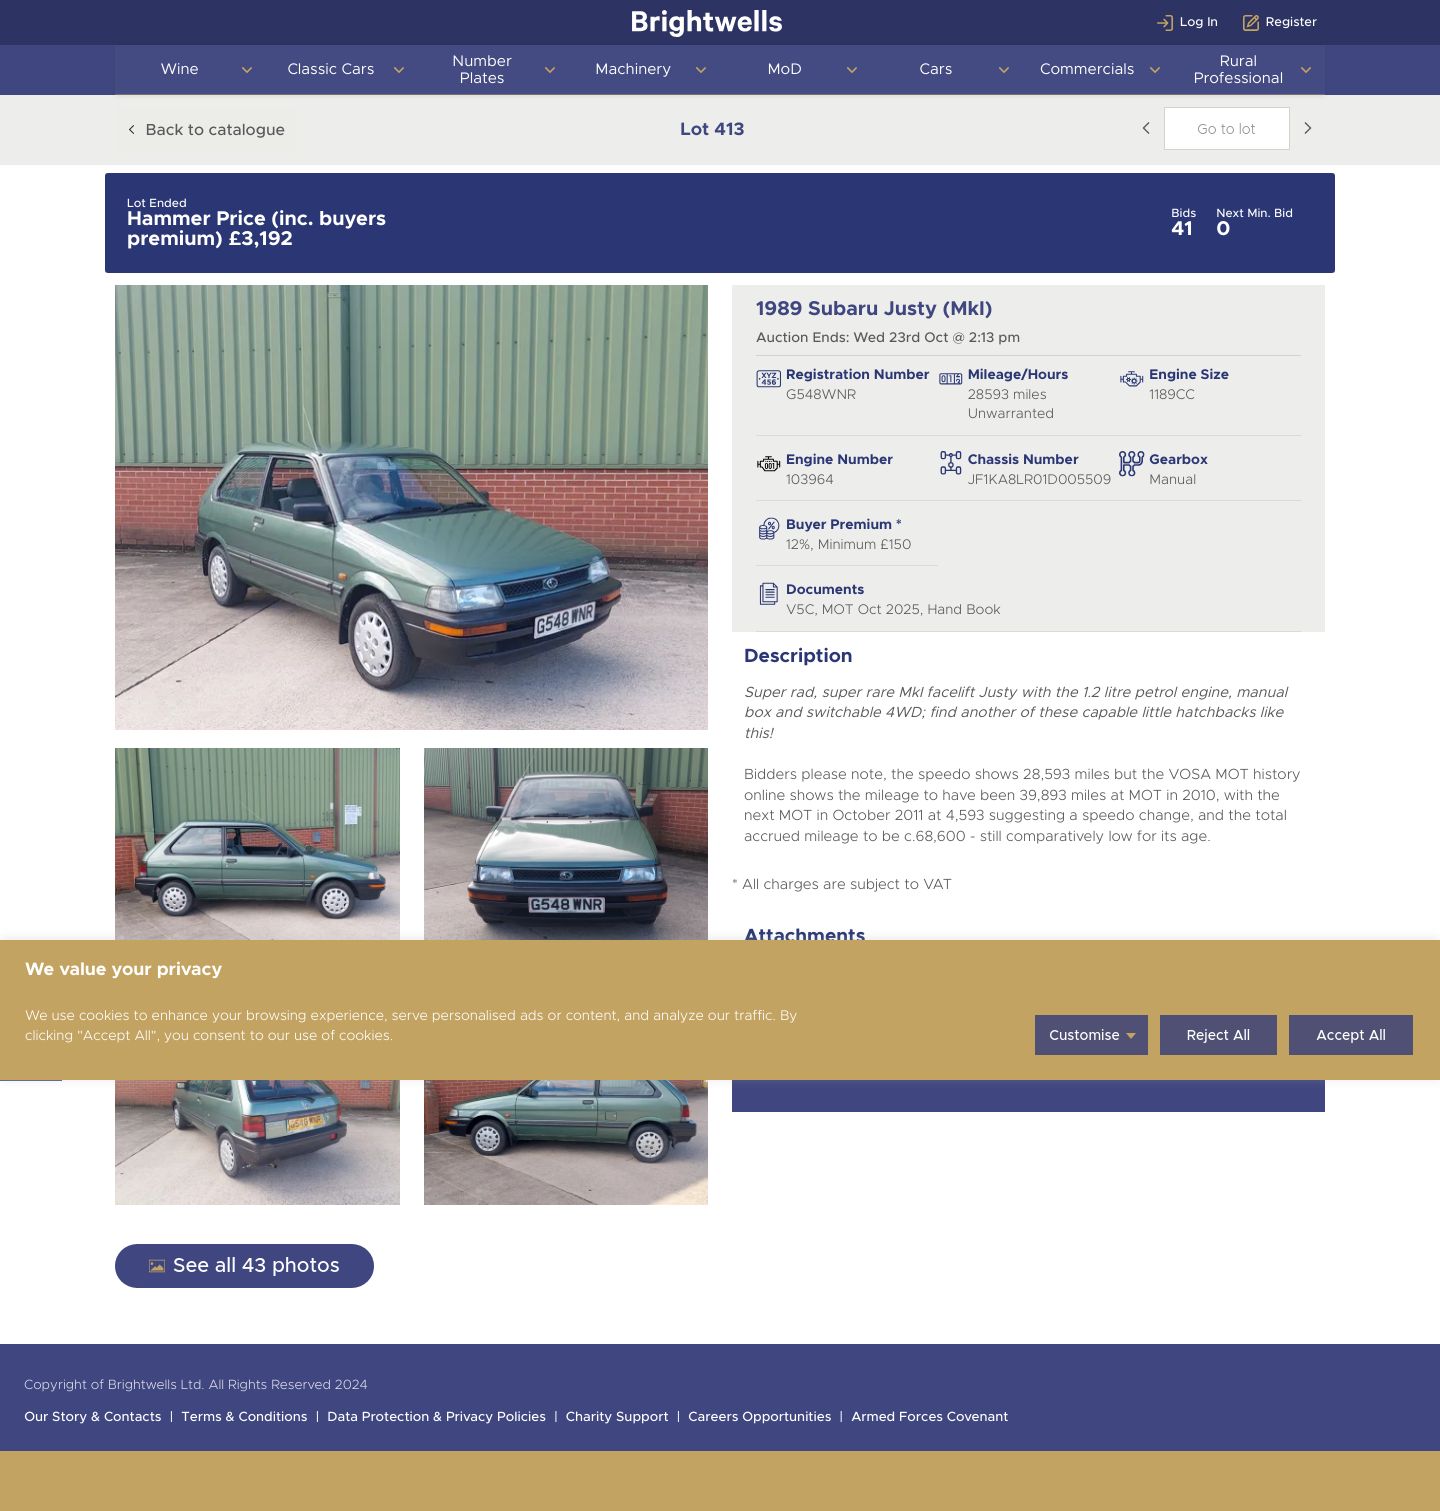The height and width of the screenshot is (1511, 1440).
Task: Open Terms & Conditions footer link
Action: click(x=244, y=1417)
